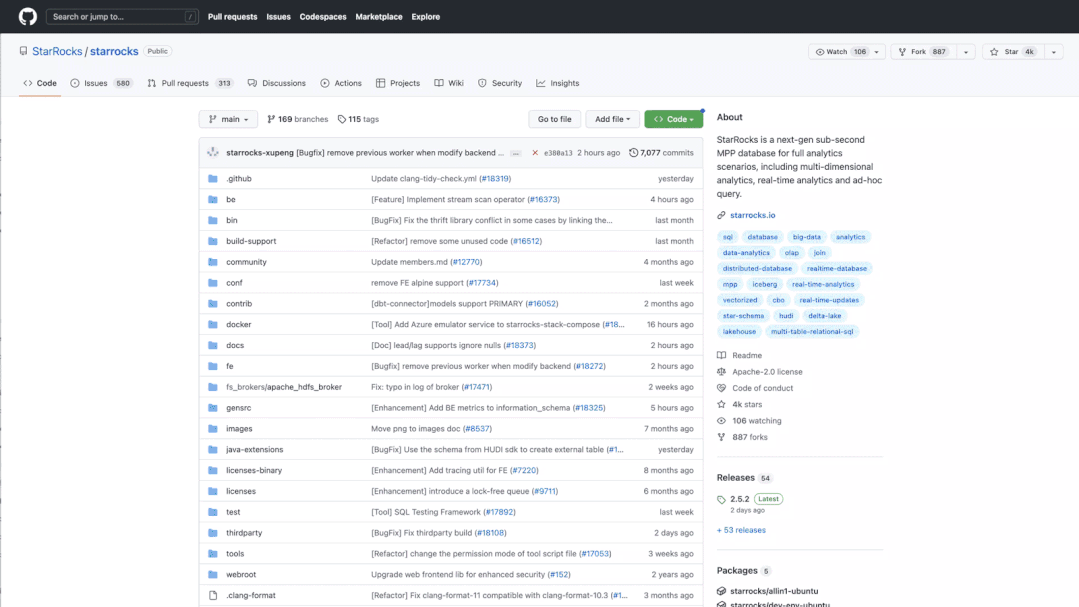Open the Actions tab
Viewport: 1079px width, 607px height.
point(341,83)
